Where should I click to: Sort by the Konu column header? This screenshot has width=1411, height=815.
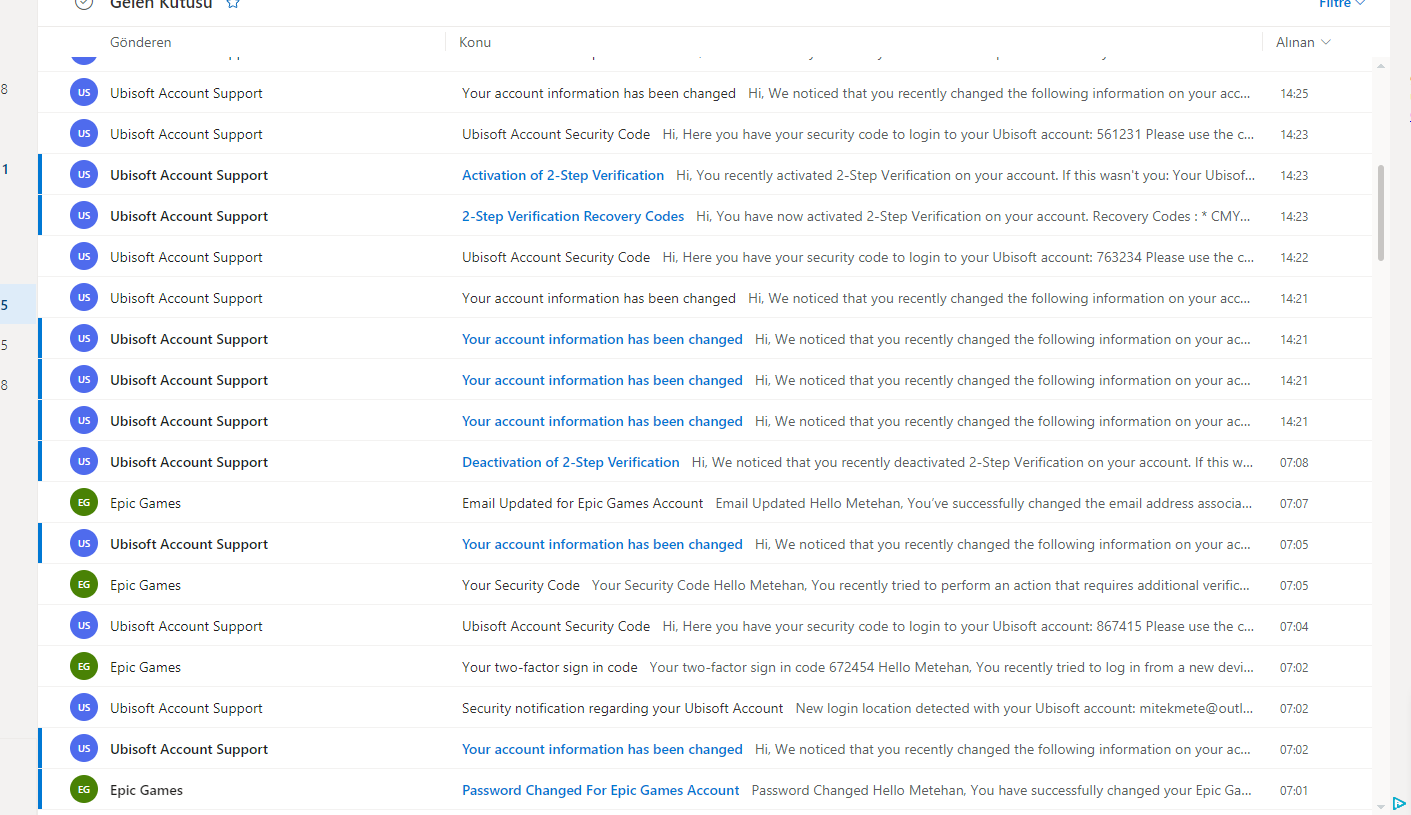pyautogui.click(x=475, y=42)
